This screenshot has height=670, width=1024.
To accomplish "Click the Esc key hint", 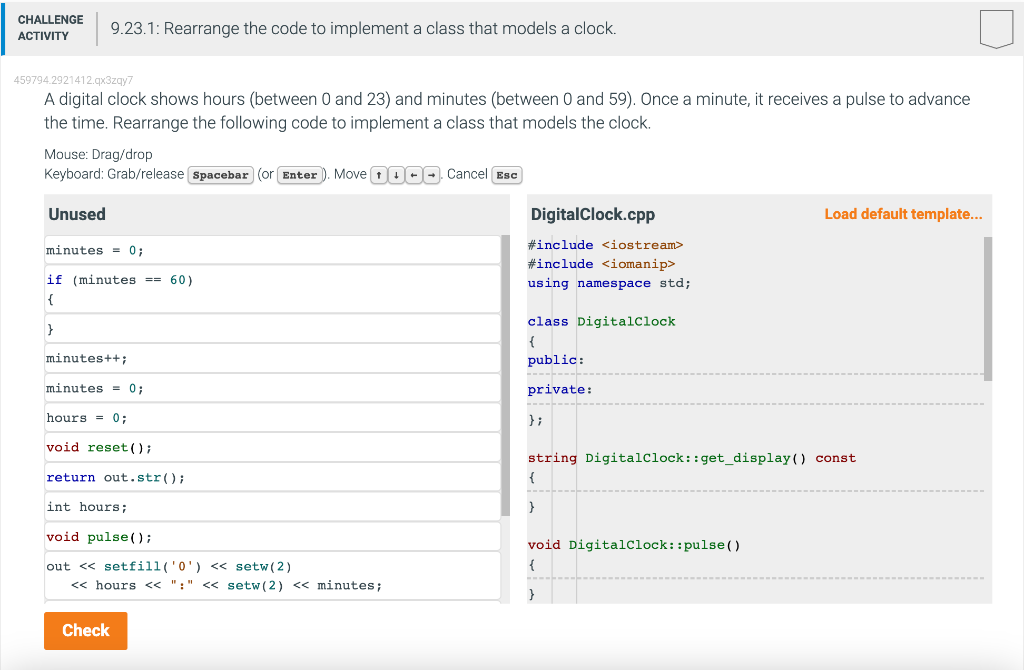I will pyautogui.click(x=507, y=175).
